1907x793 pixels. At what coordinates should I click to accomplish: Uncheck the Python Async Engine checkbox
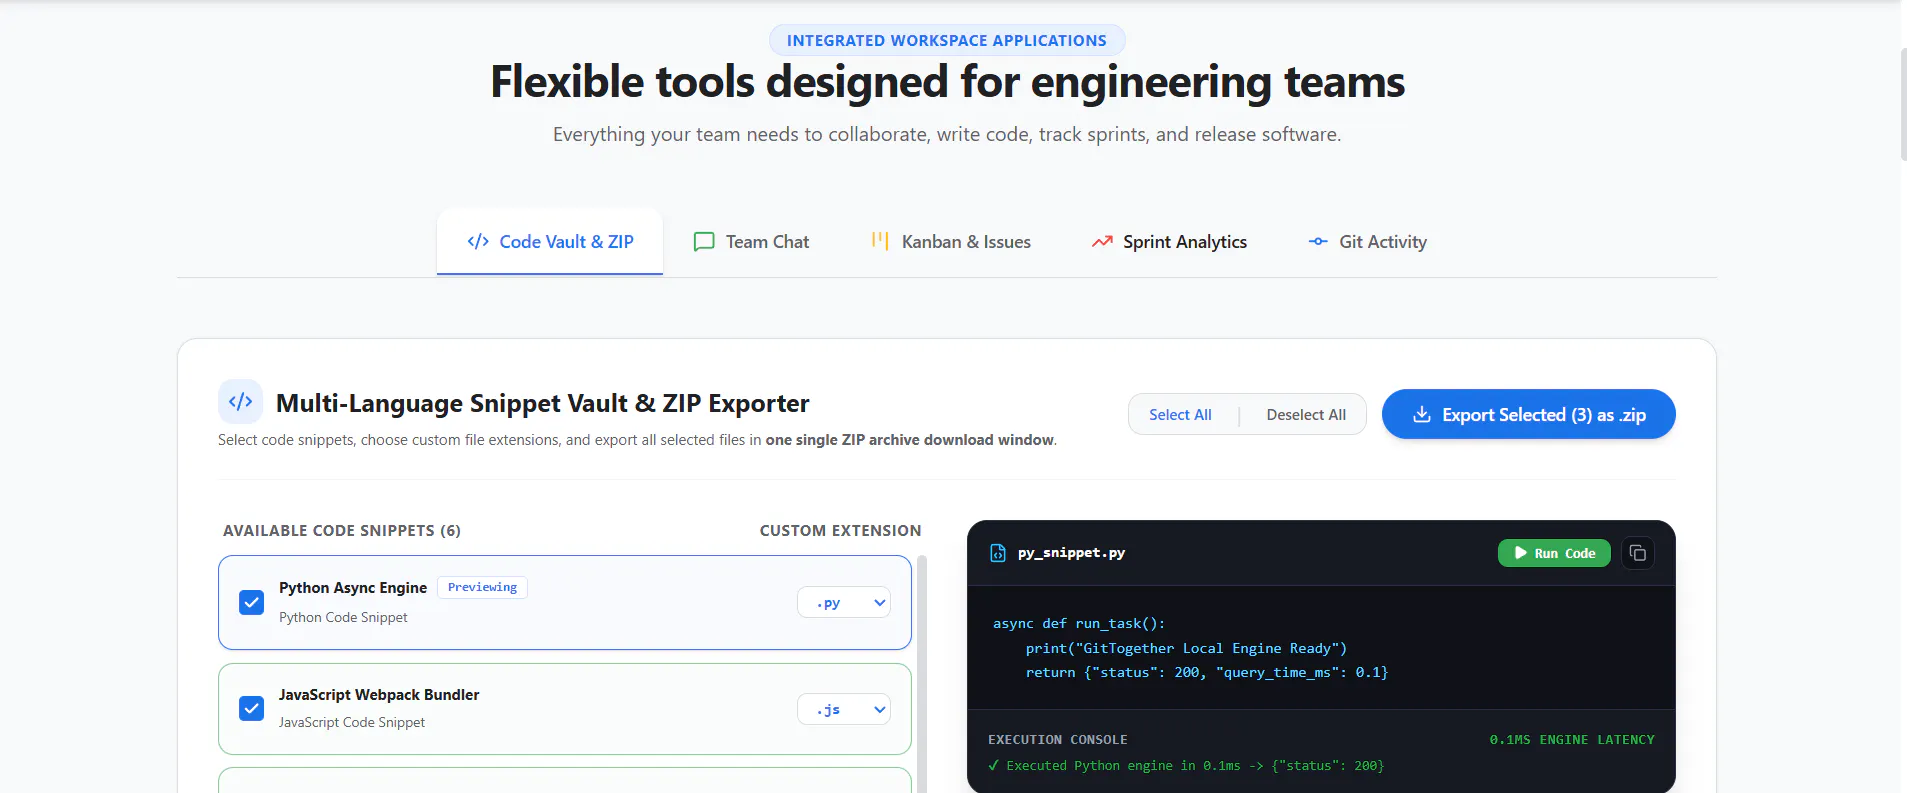252,602
